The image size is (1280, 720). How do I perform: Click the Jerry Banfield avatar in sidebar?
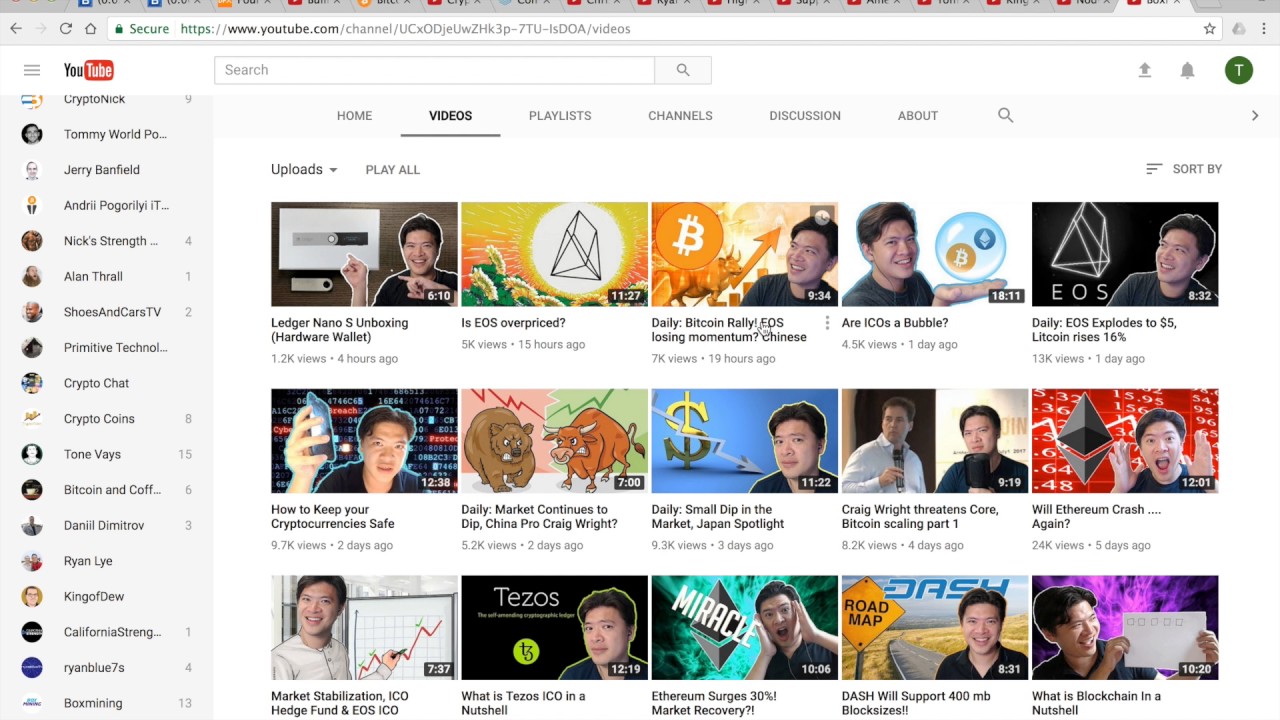(x=32, y=170)
